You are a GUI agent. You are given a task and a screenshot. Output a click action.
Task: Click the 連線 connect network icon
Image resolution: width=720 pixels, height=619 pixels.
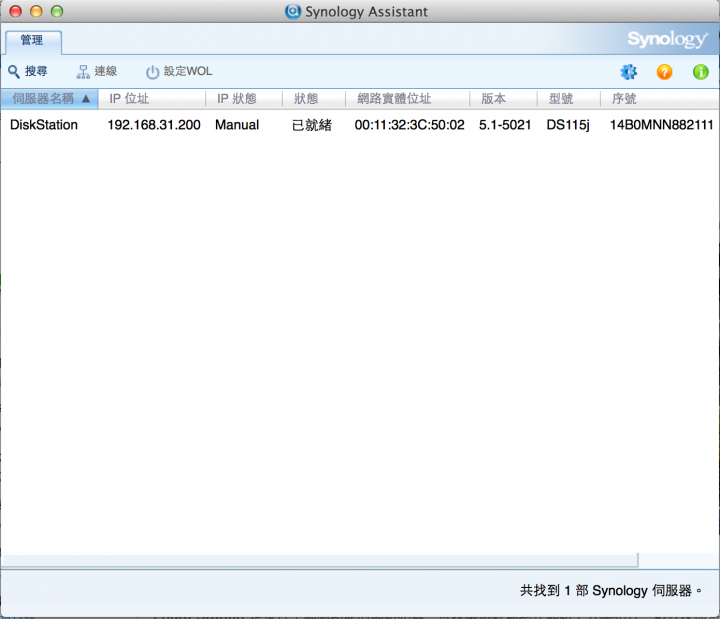pyautogui.click(x=83, y=72)
